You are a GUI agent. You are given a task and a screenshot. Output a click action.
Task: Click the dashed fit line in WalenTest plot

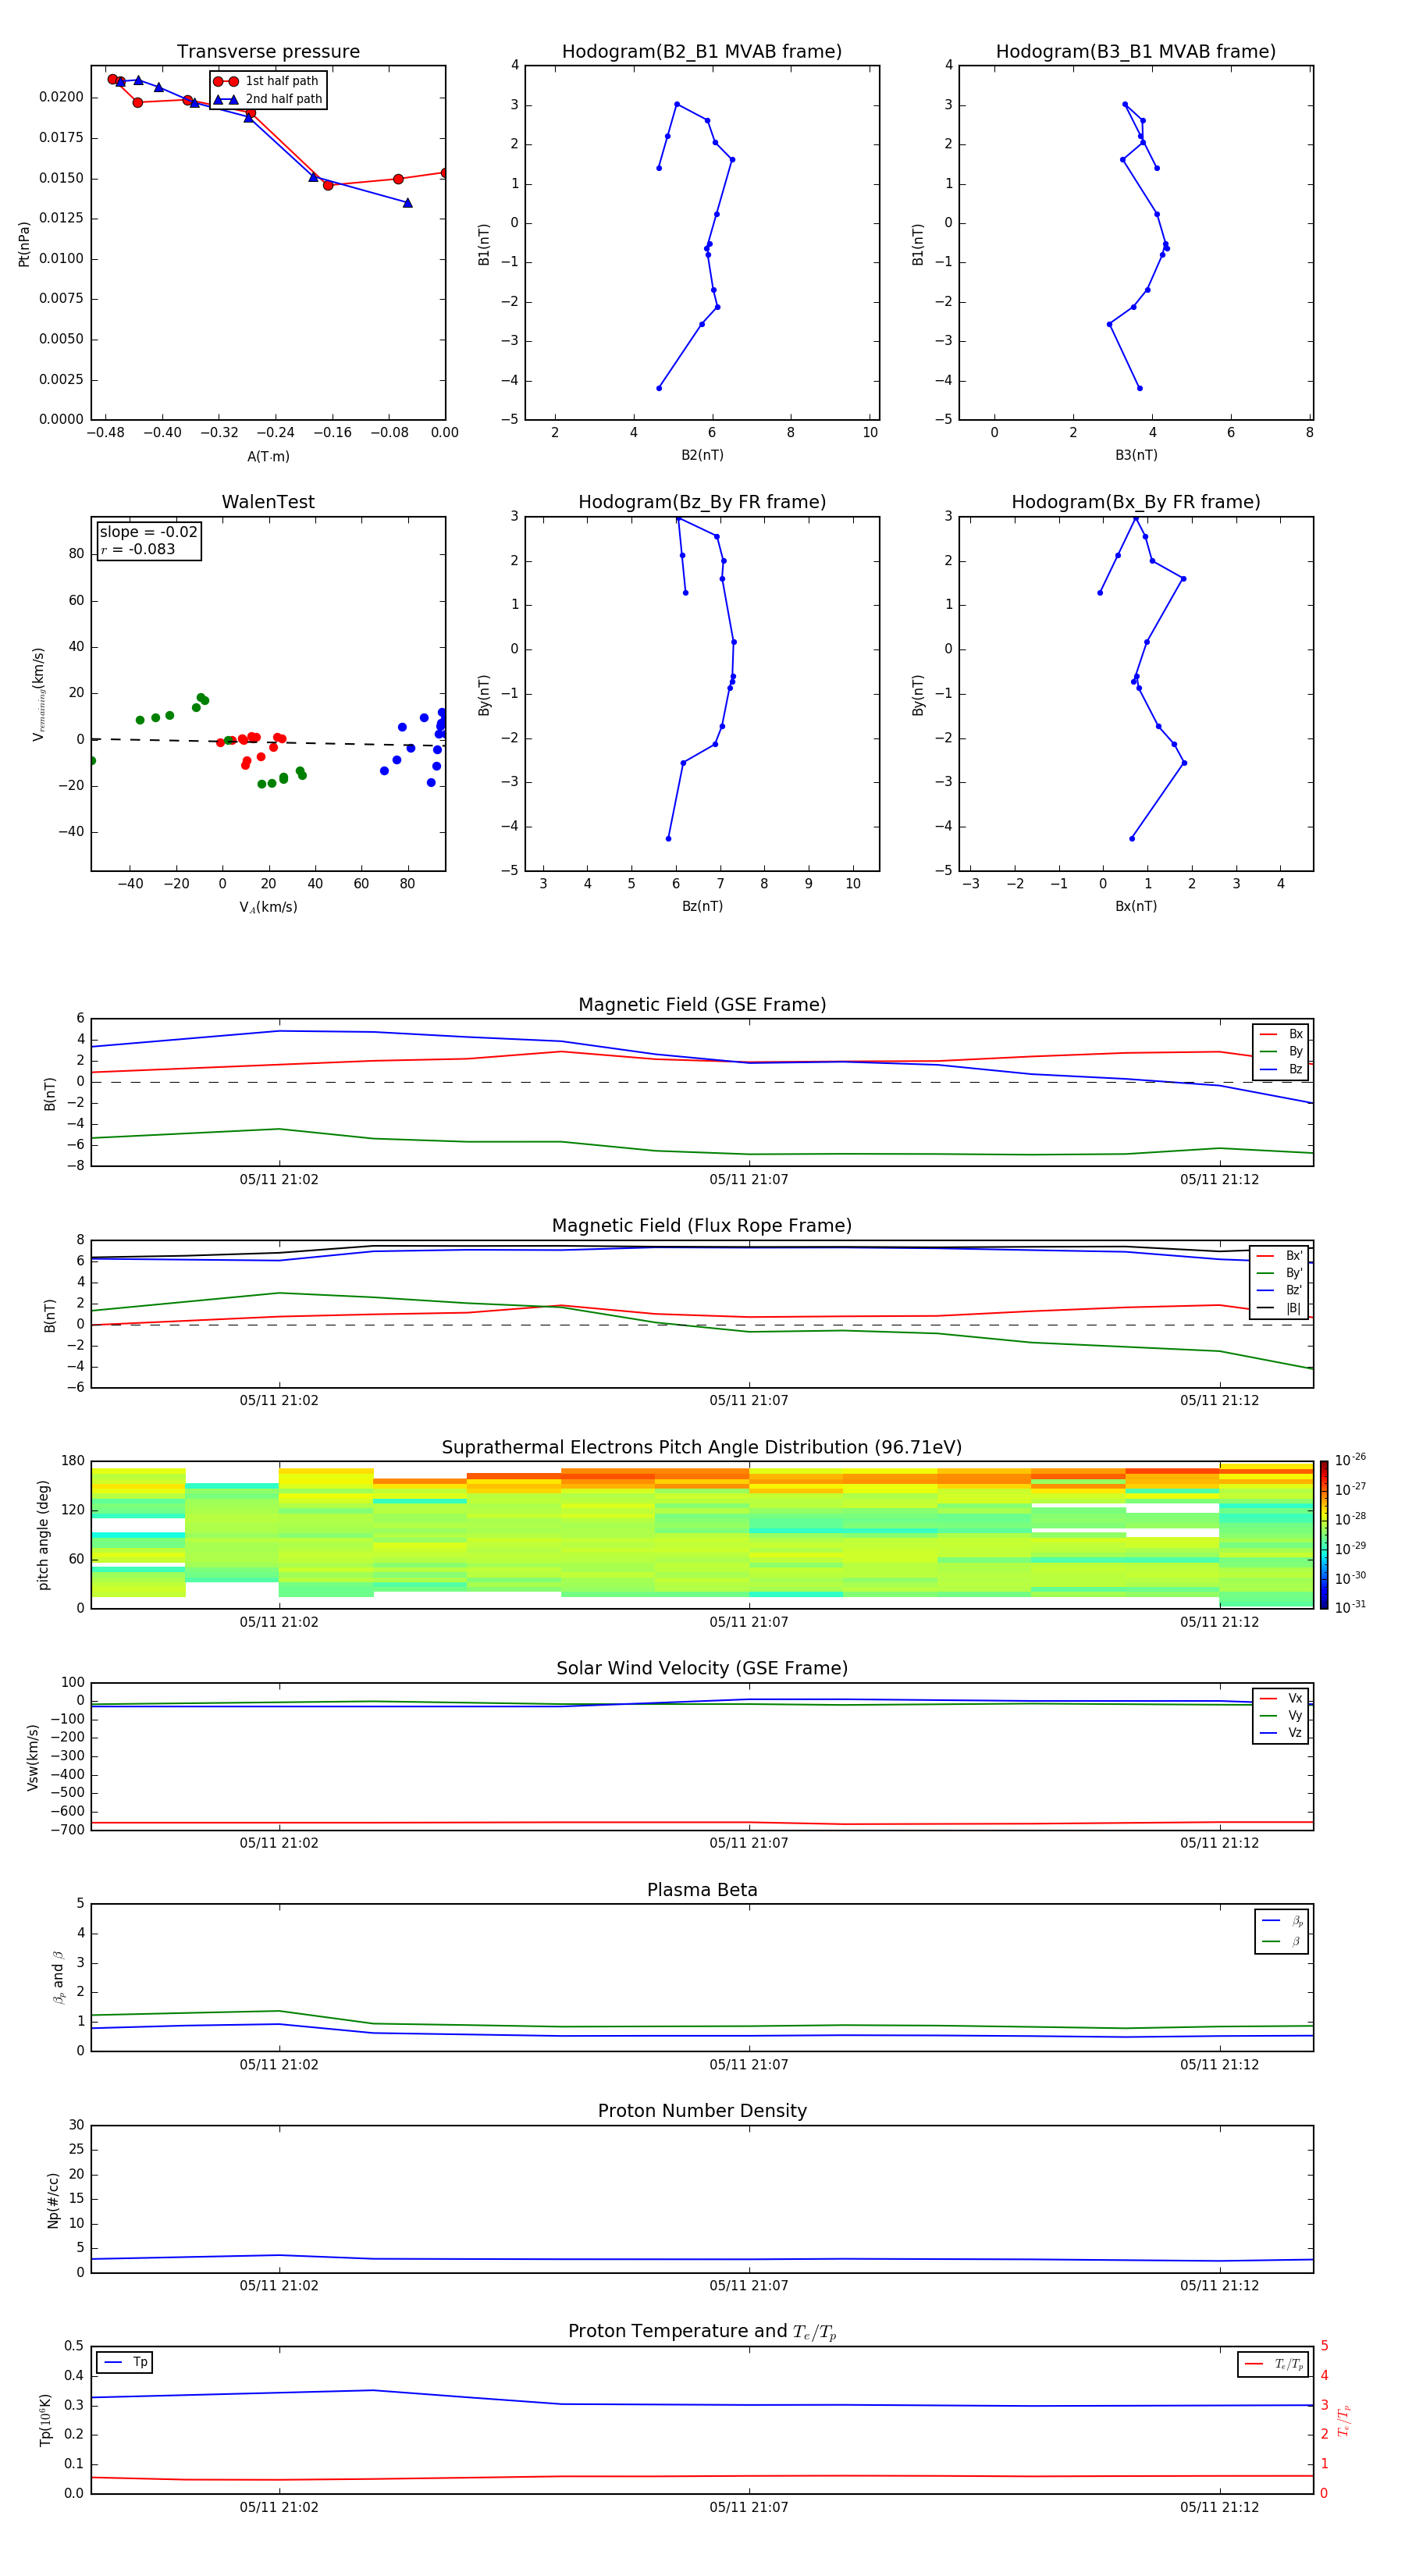point(268,742)
